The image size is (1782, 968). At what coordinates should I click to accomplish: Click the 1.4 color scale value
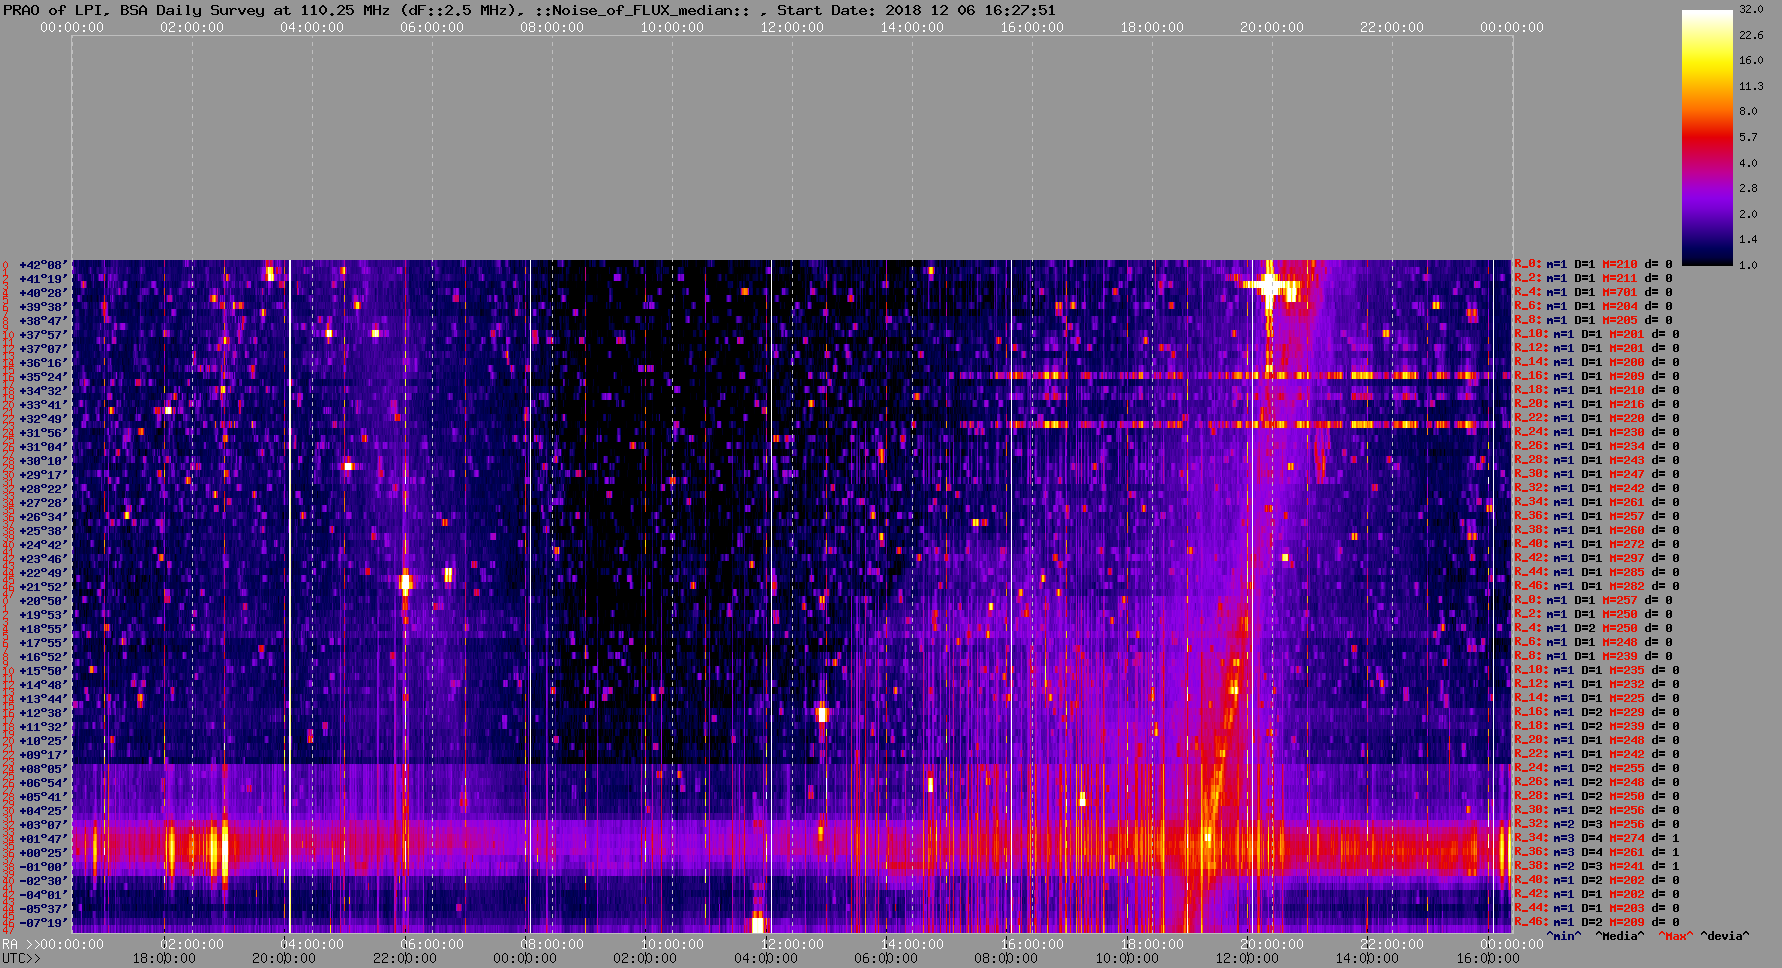(1748, 239)
